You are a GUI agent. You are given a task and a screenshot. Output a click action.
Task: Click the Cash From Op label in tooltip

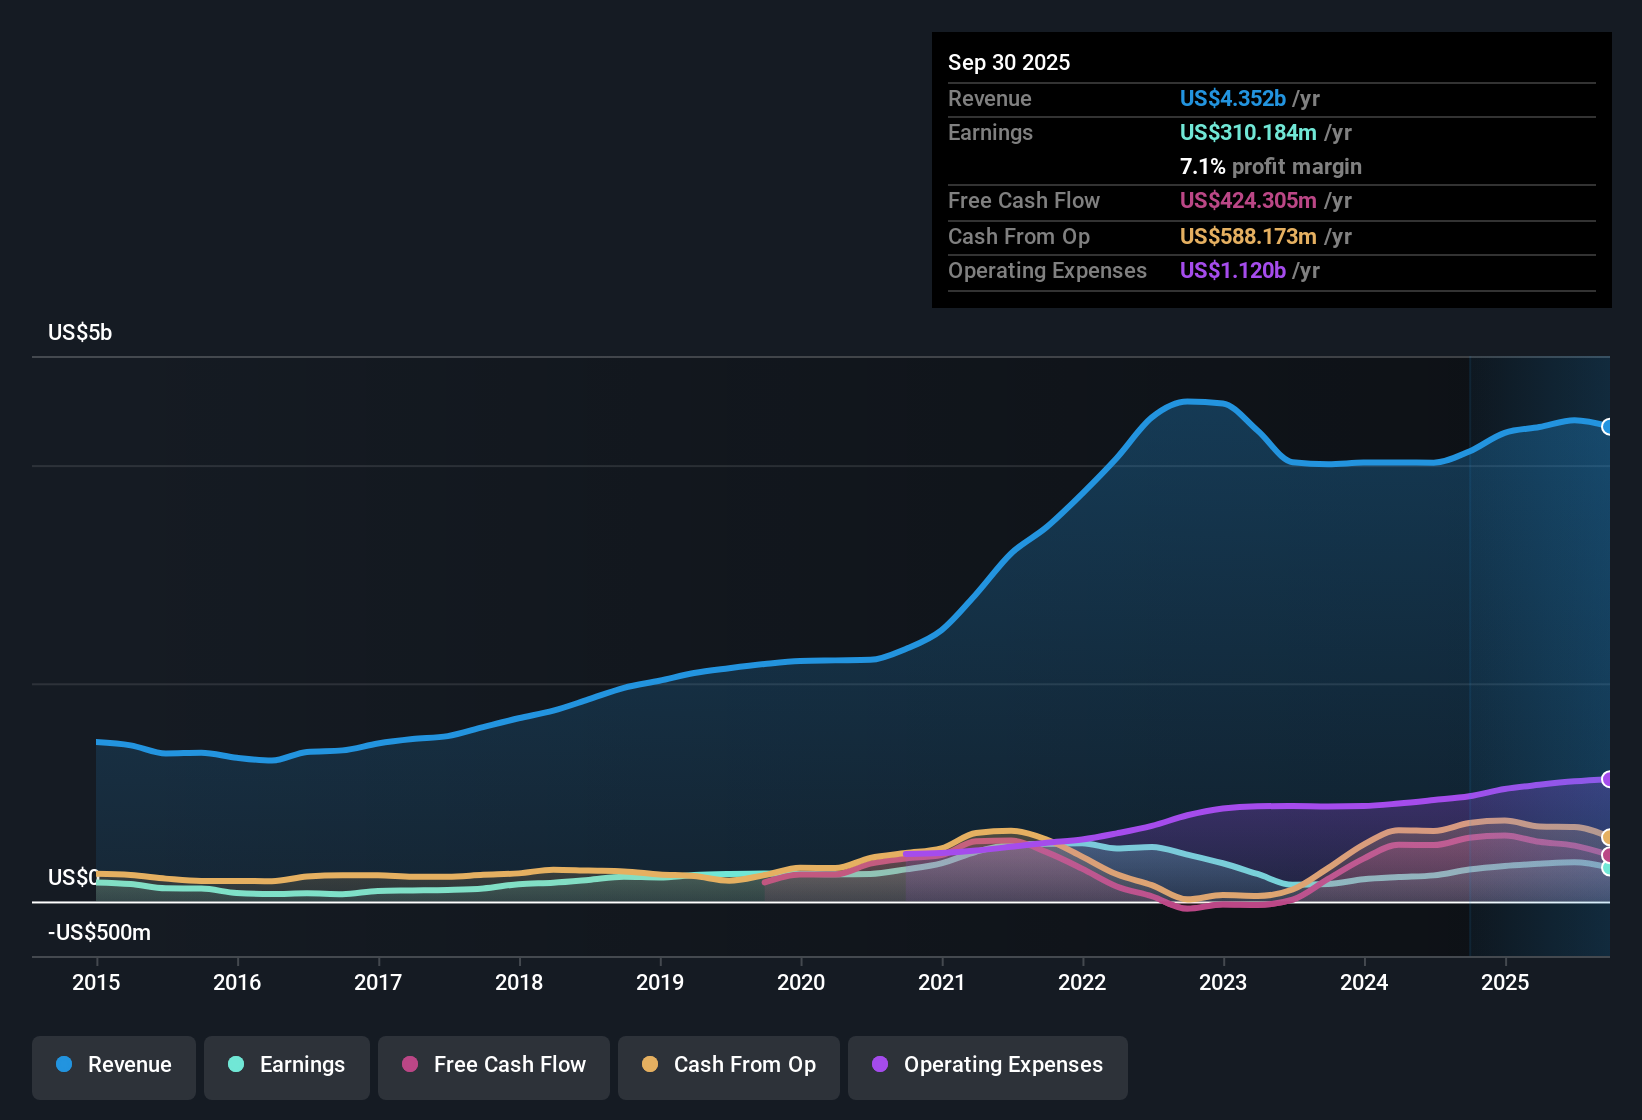(1019, 236)
